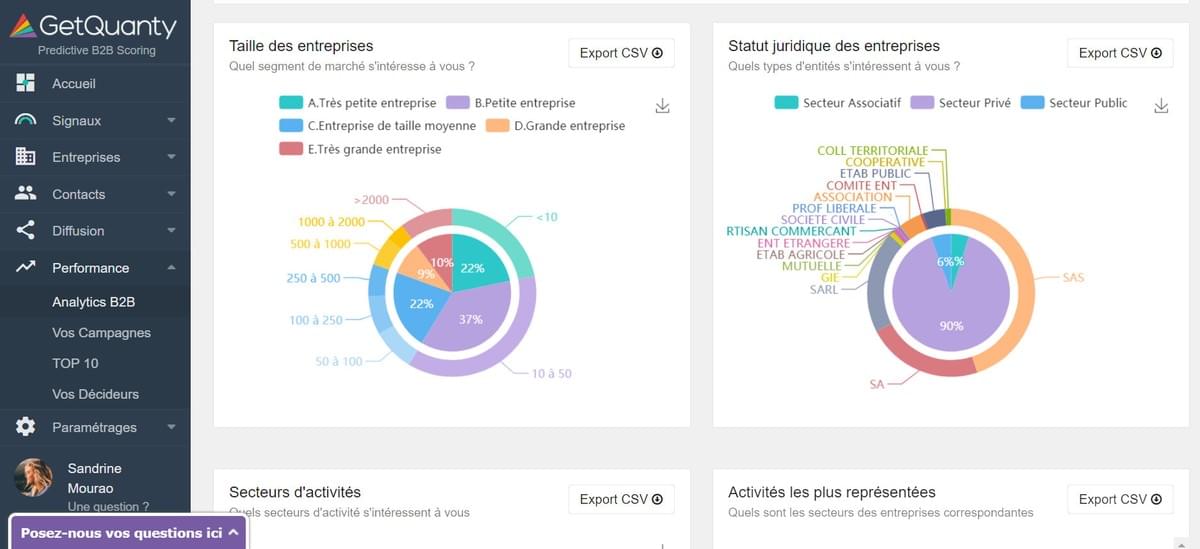The width and height of the screenshot is (1200, 549).
Task: Expand the Entreprises submenu arrow
Action: pyautogui.click(x=171, y=157)
